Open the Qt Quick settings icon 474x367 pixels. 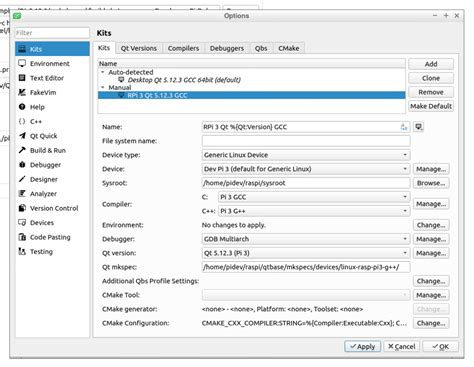(22, 136)
